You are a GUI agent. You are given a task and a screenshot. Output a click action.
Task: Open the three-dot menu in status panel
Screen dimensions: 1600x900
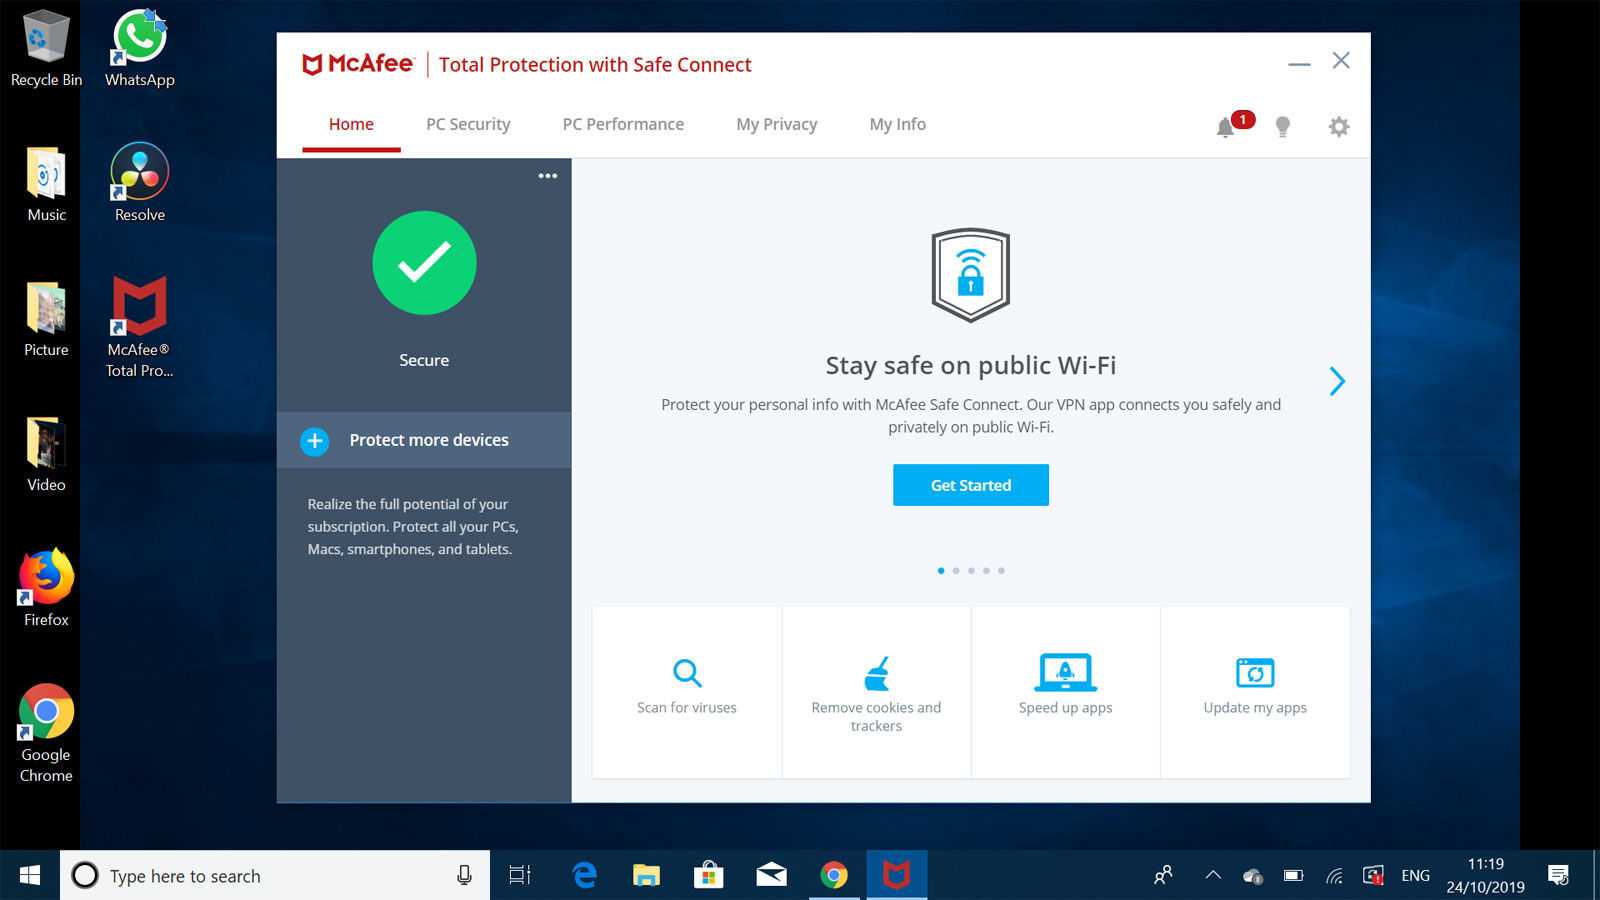548,176
